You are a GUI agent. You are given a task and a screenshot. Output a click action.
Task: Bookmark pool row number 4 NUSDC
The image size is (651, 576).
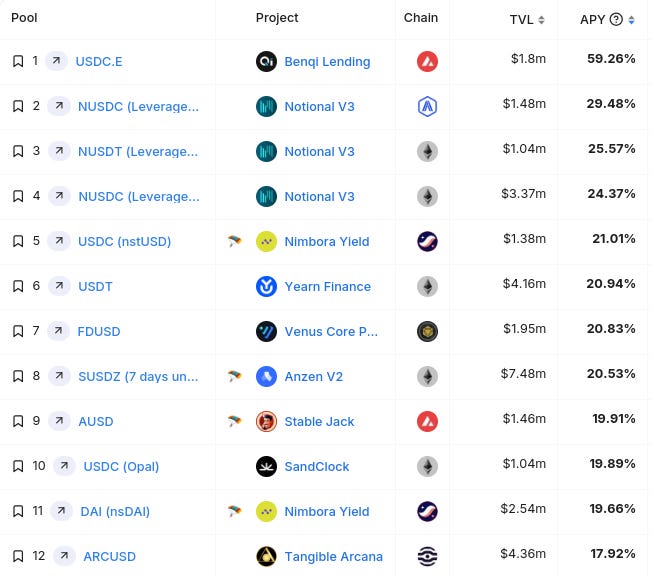point(18,196)
